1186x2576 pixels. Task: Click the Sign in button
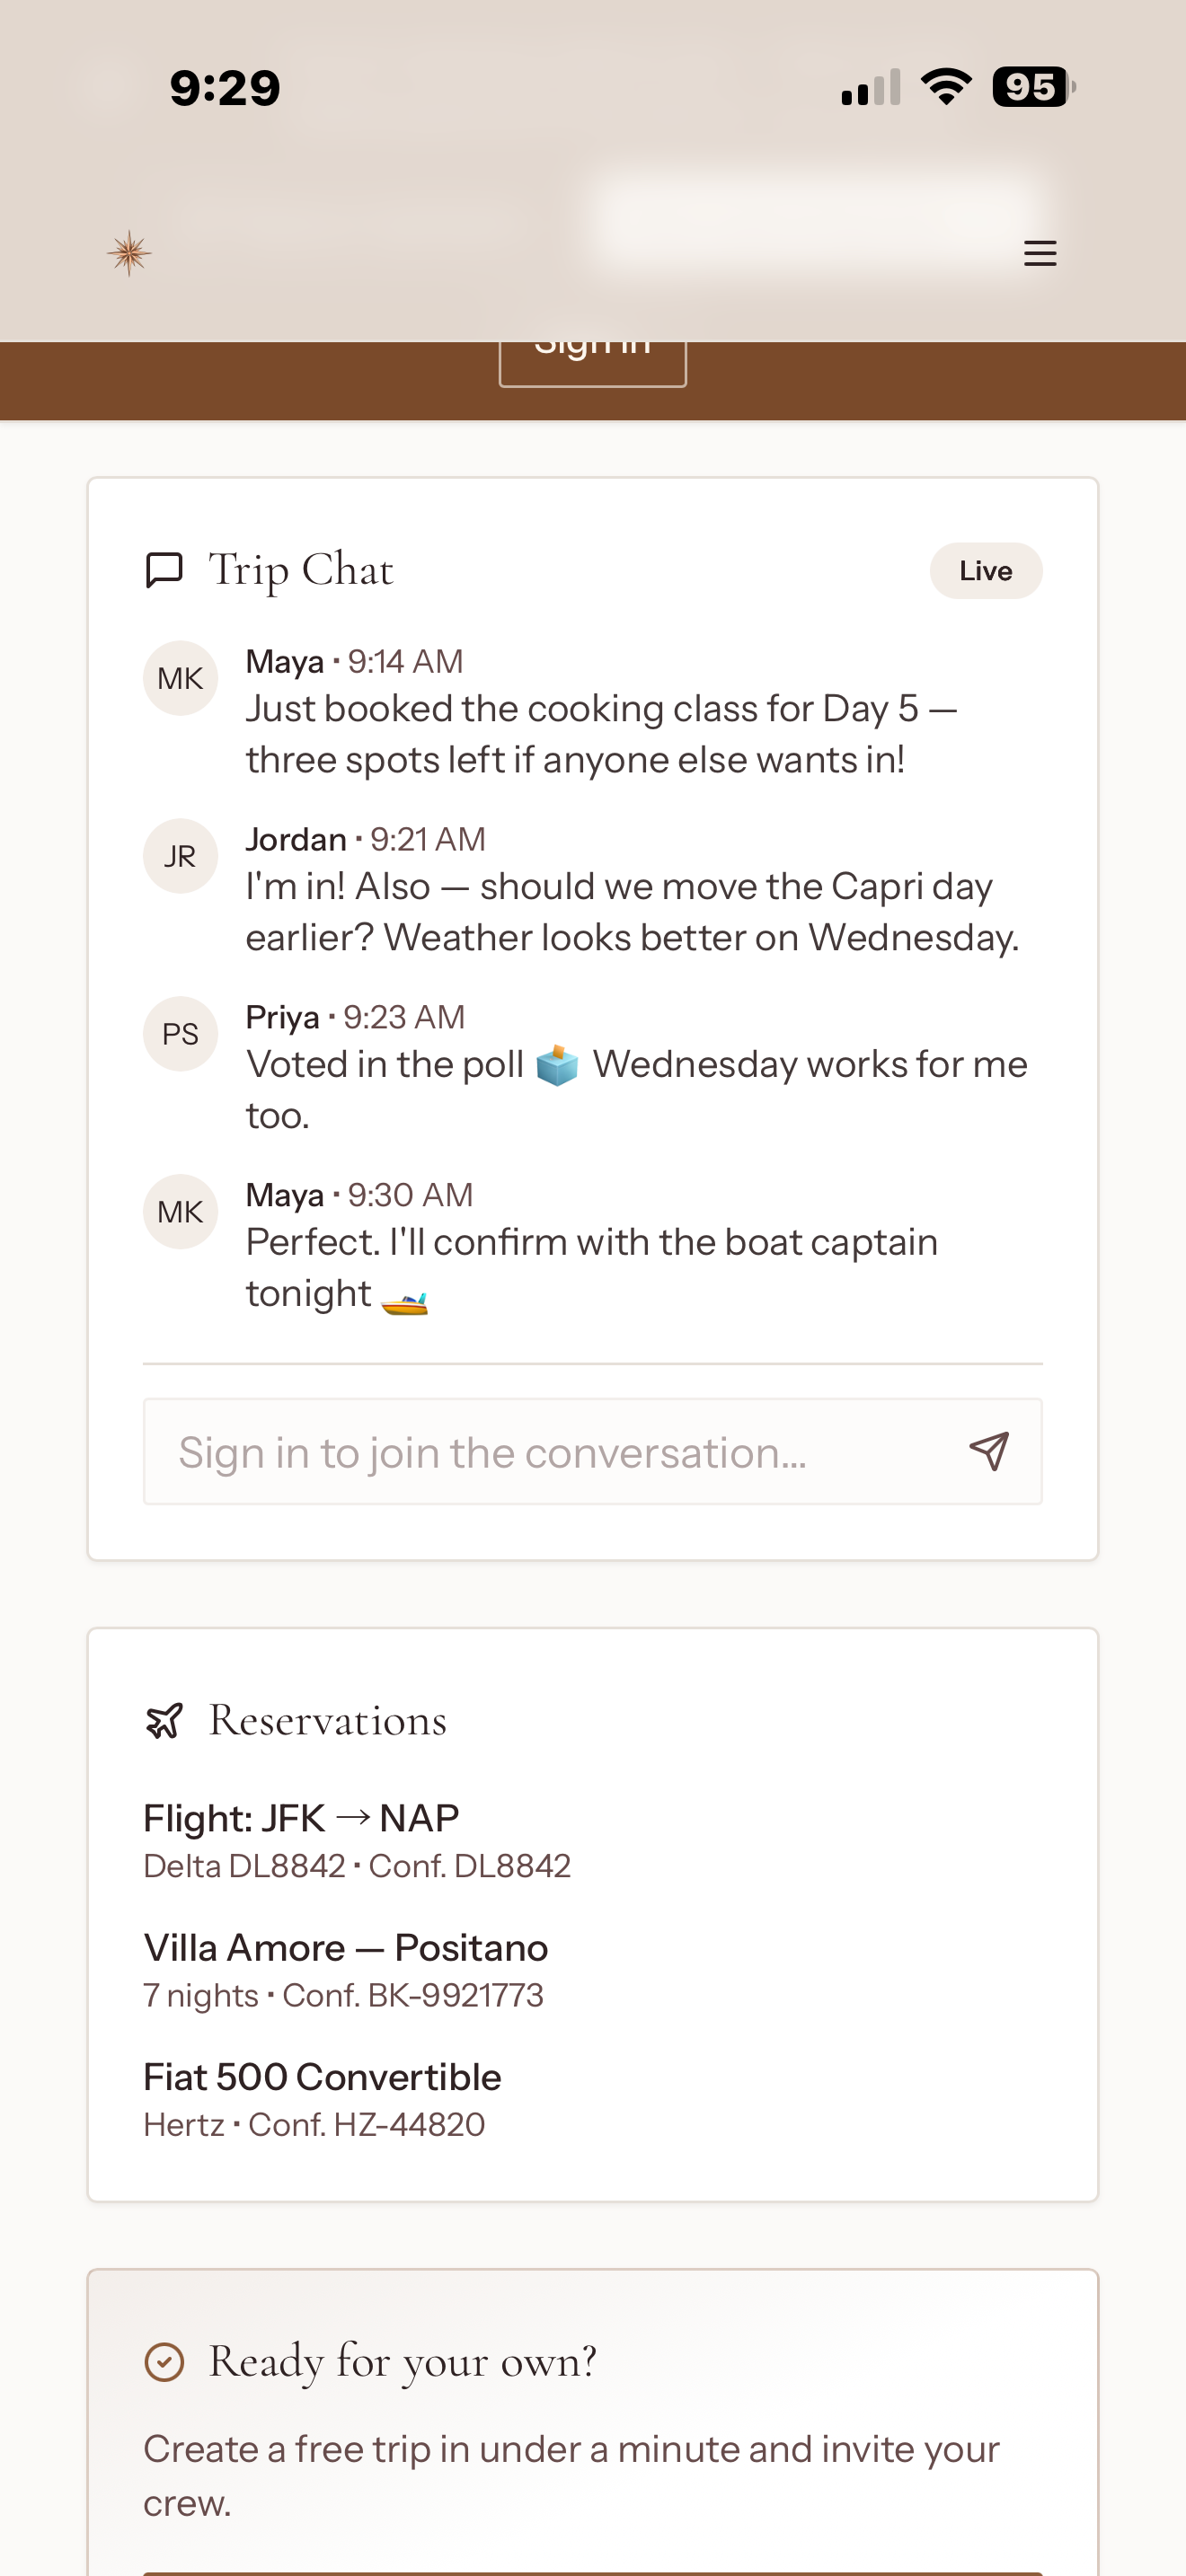(593, 362)
